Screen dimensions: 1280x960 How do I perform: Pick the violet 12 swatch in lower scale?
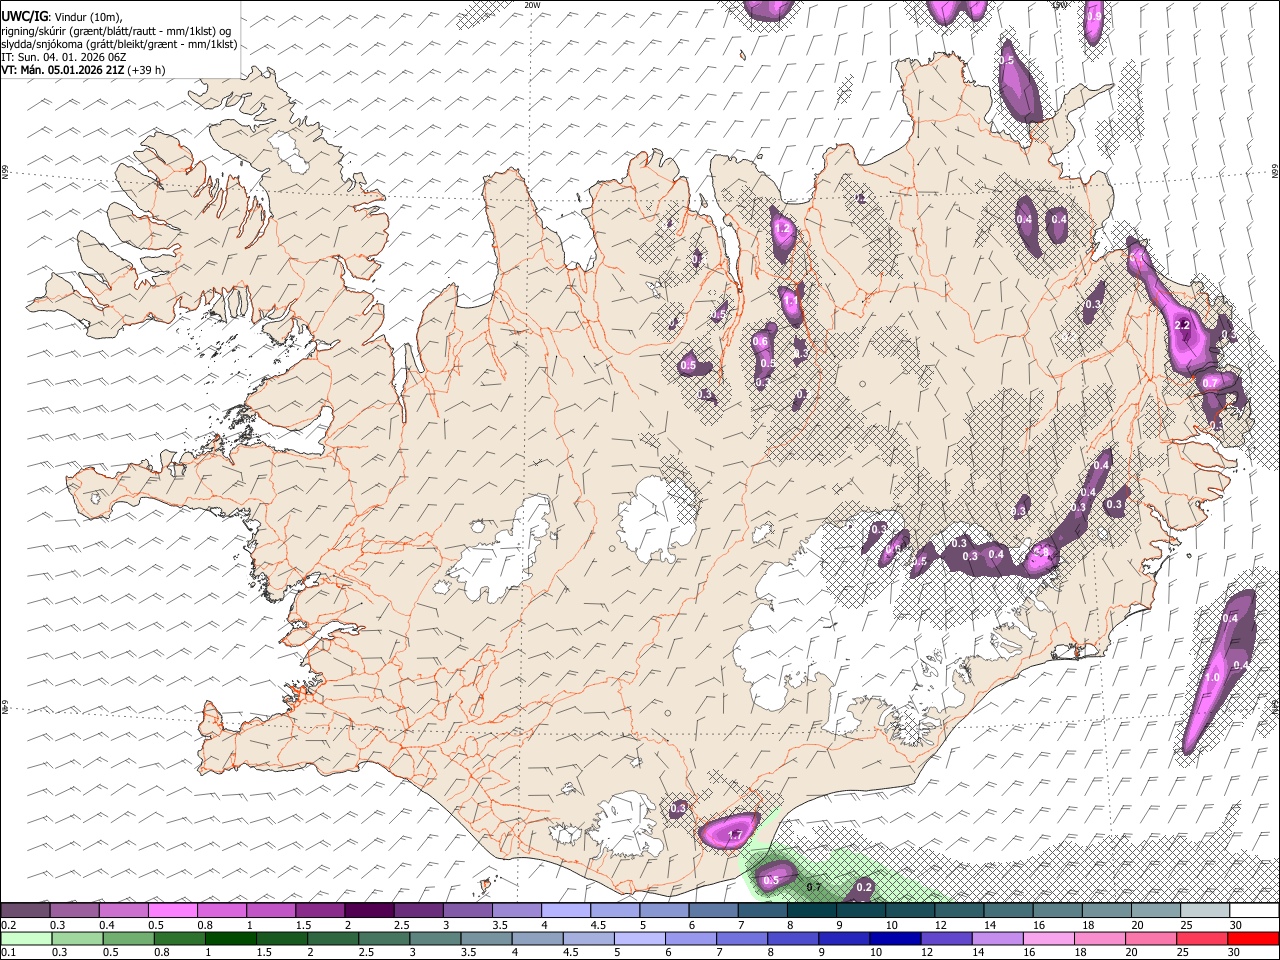[x=946, y=938]
